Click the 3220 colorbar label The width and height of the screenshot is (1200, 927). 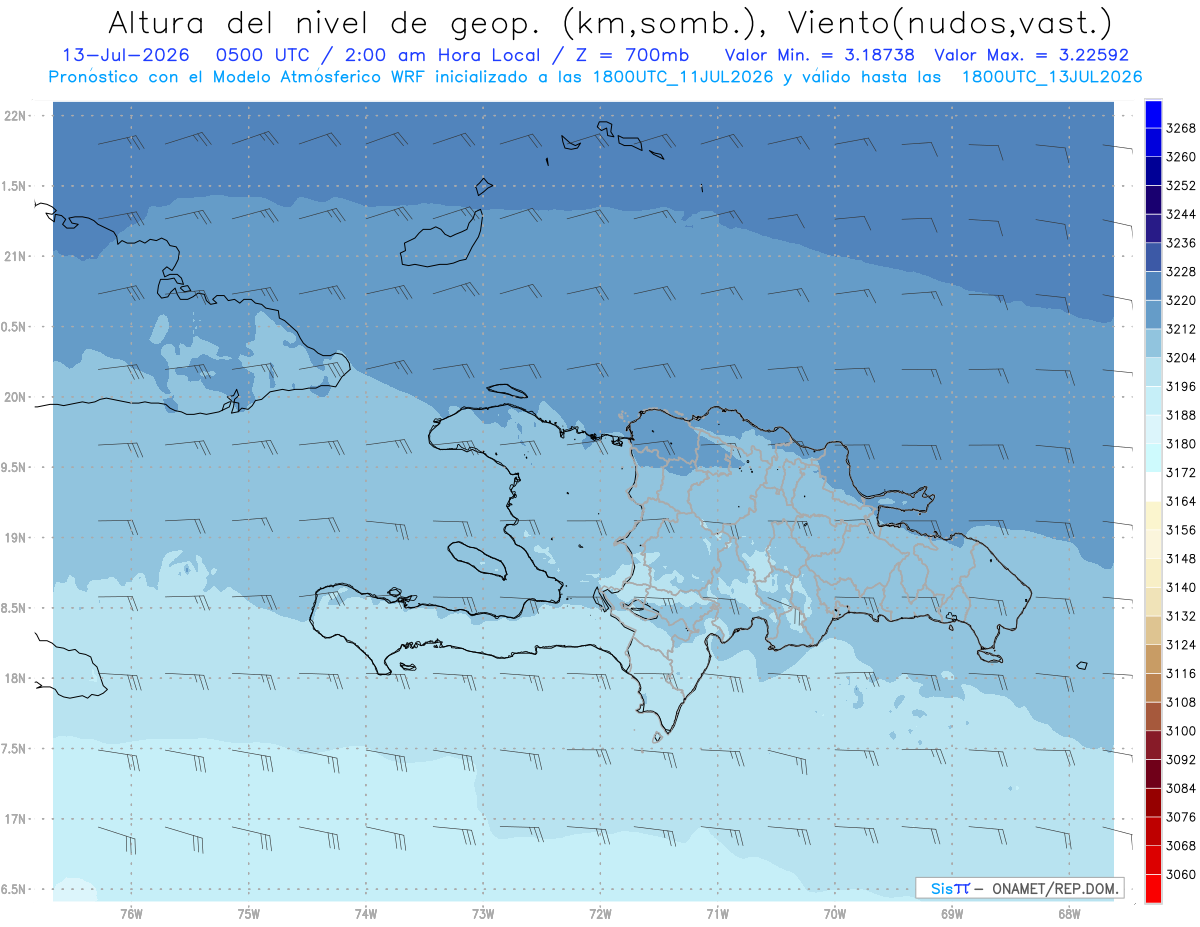1181,300
